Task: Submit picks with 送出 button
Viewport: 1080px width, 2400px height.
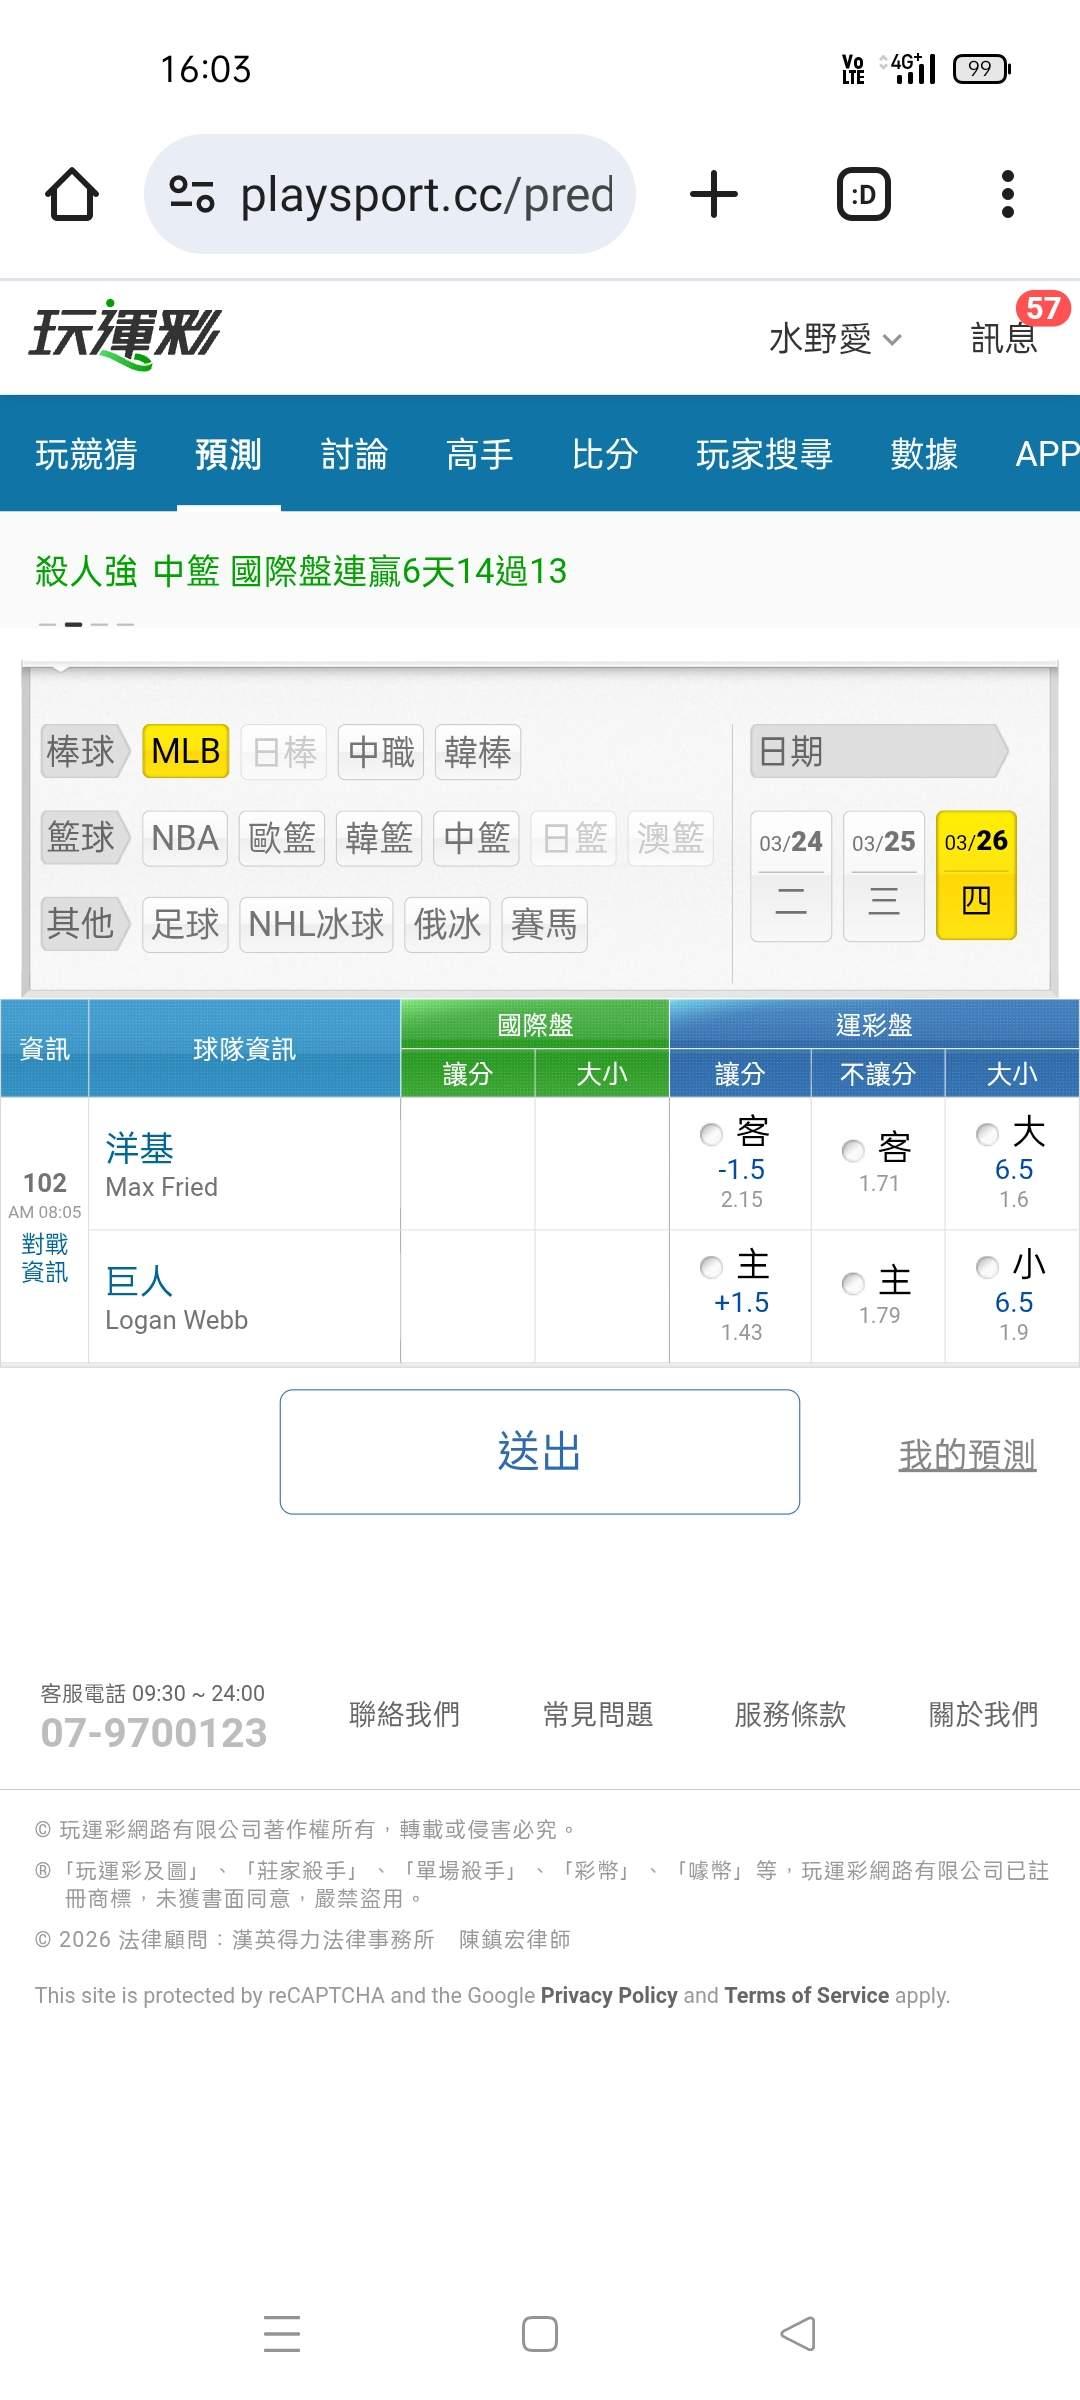Action: coord(540,1451)
